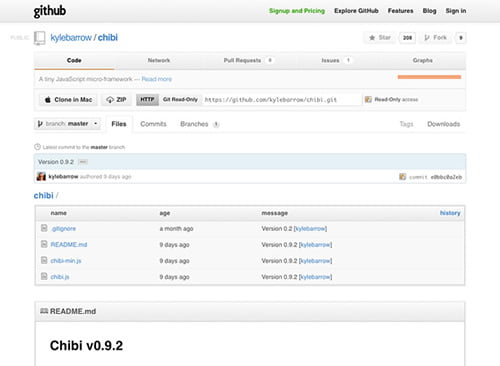This screenshot has width=500, height=366.
Task: Open the fork count beside Fork
Action: pos(461,38)
